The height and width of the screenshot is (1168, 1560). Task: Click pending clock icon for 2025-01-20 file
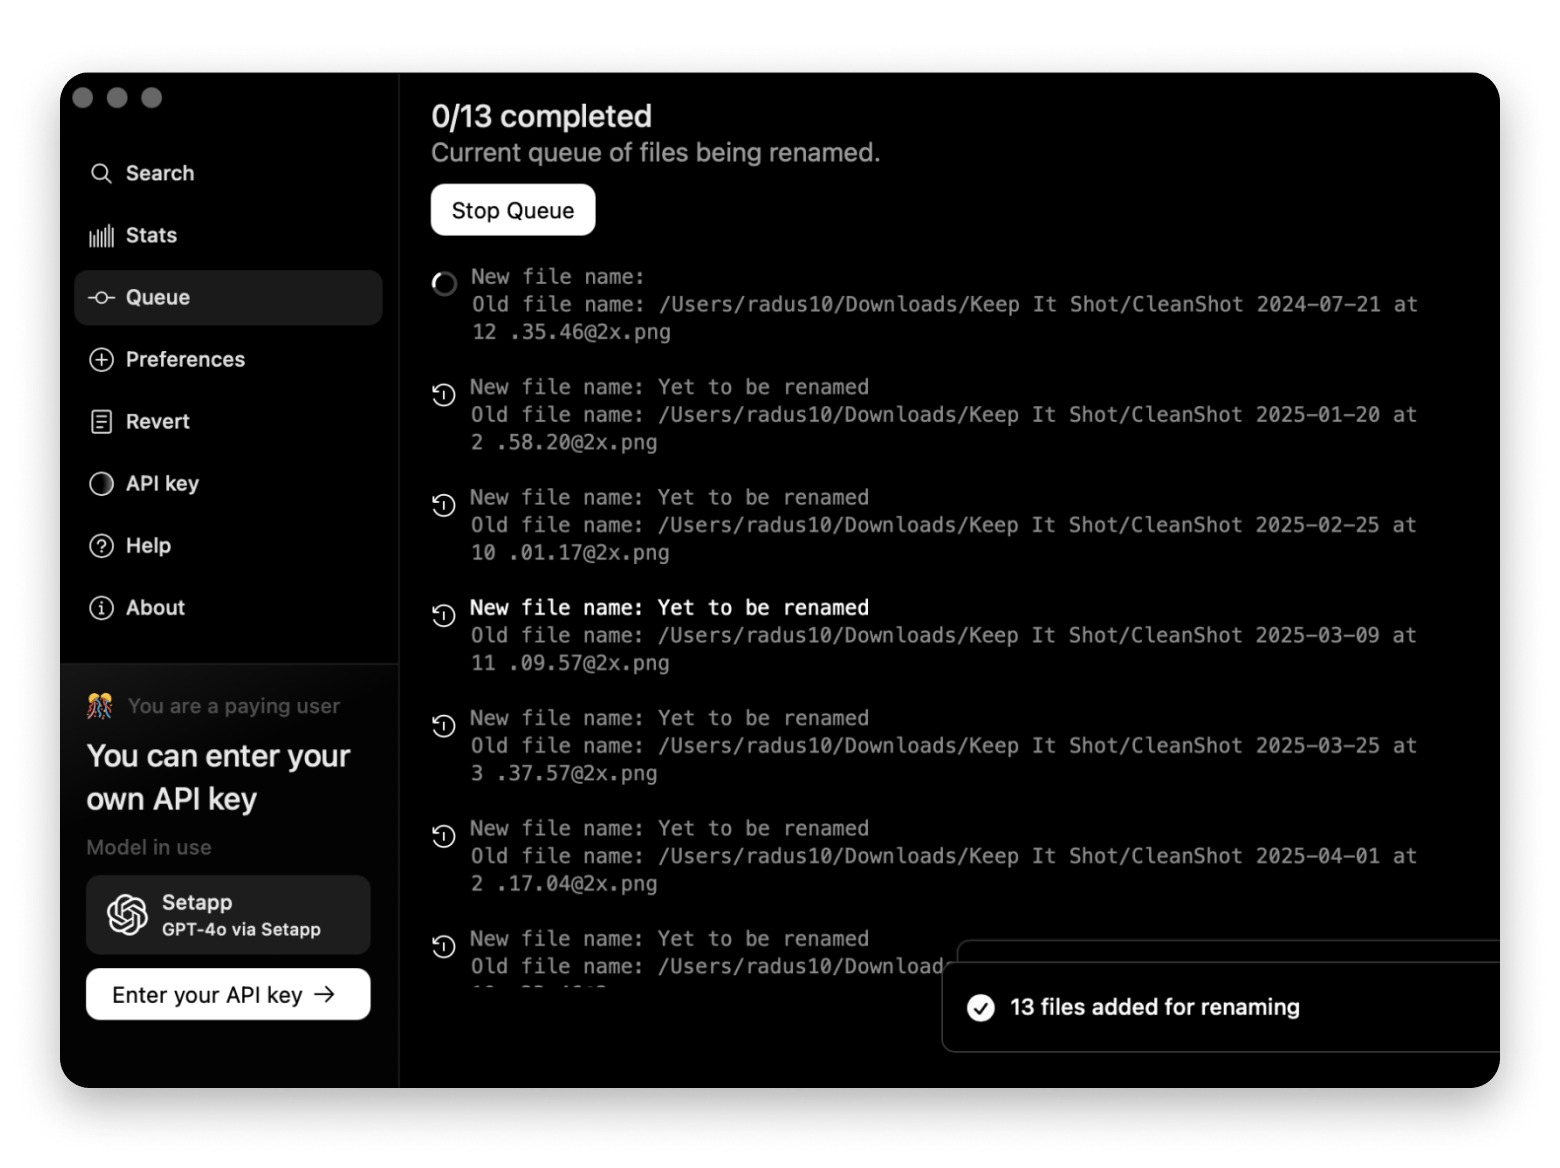pyautogui.click(x=444, y=395)
